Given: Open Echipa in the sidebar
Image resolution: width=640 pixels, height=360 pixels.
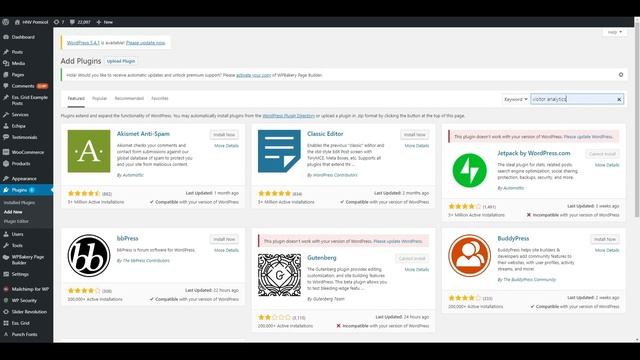Looking at the screenshot, I should pos(18,126).
